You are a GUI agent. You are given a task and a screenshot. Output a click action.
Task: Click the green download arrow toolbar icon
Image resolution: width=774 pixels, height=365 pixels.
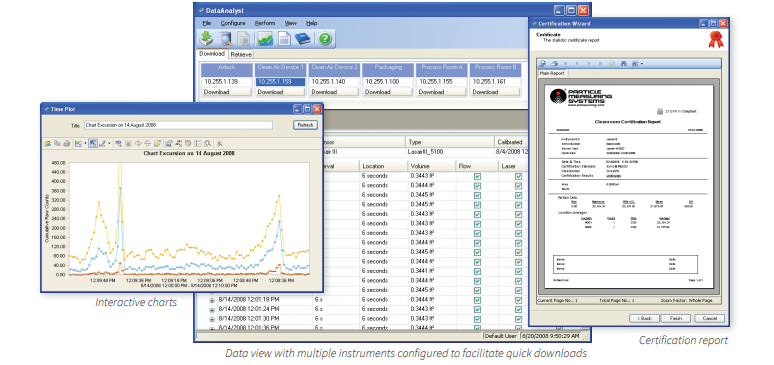point(206,39)
